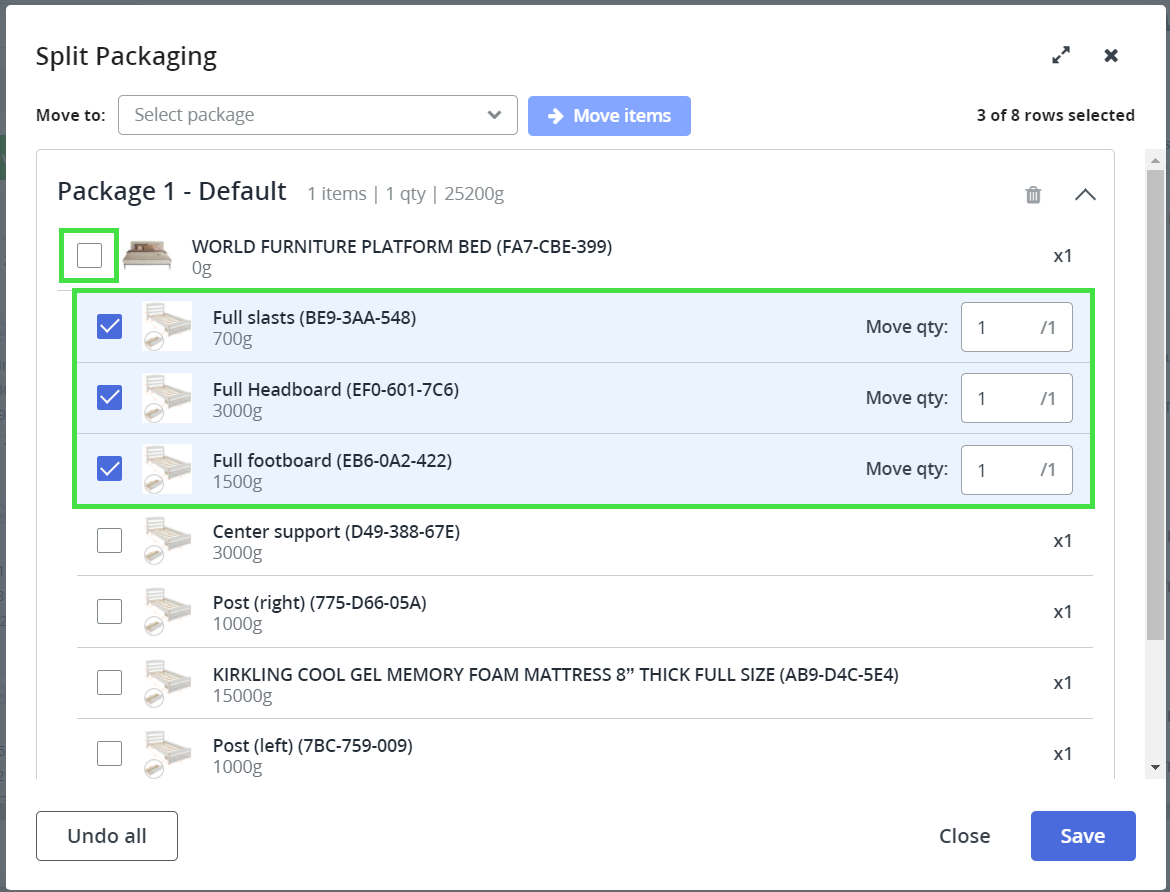1170x892 pixels.
Task: Click the expand dialog arrows icon
Action: coord(1061,56)
